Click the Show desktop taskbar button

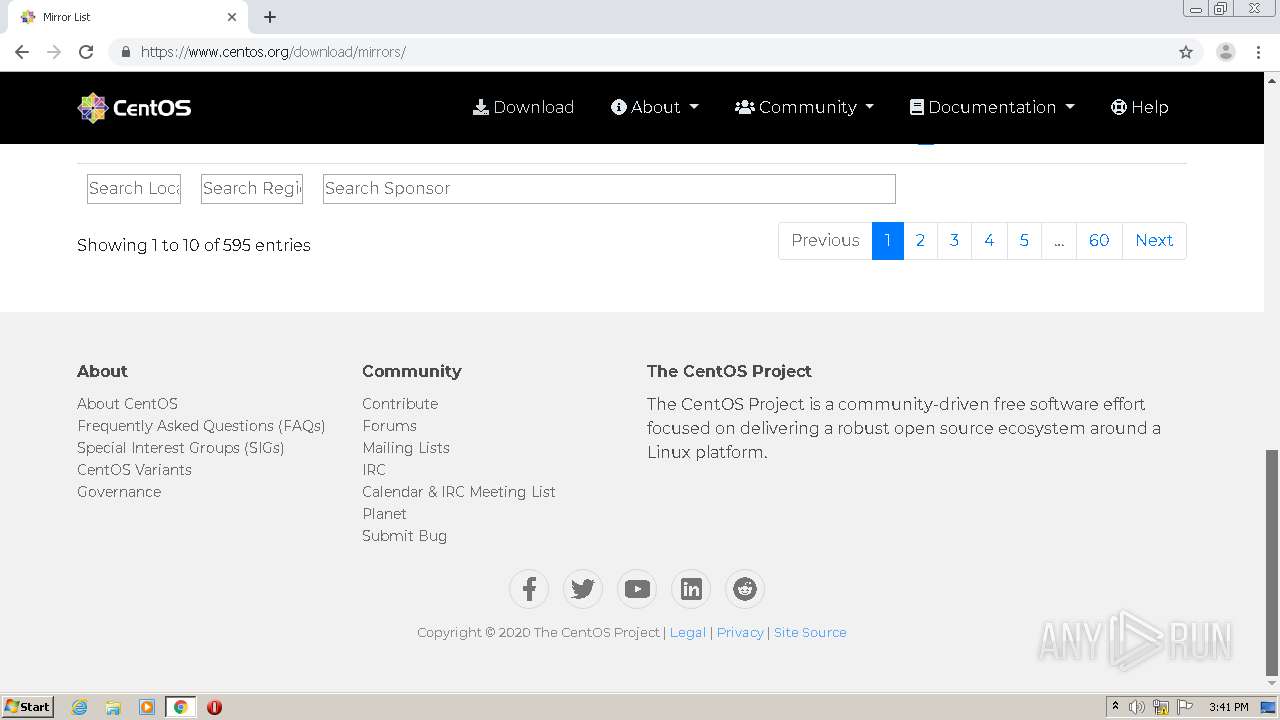point(1269,707)
